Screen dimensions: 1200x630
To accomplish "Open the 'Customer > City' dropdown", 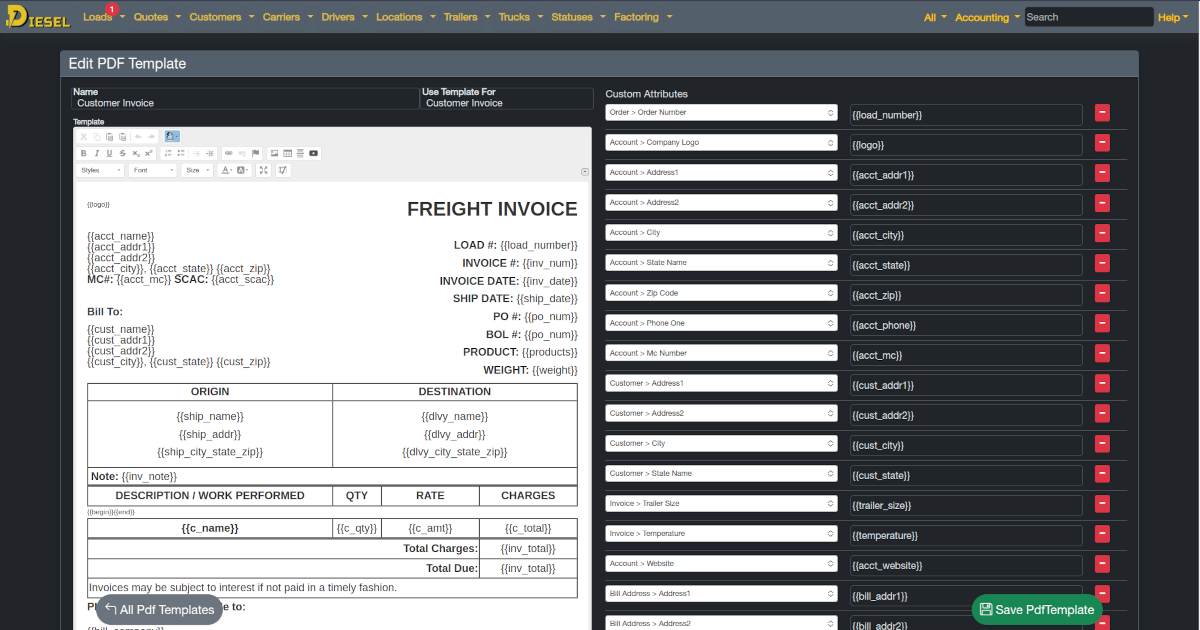I will (721, 443).
